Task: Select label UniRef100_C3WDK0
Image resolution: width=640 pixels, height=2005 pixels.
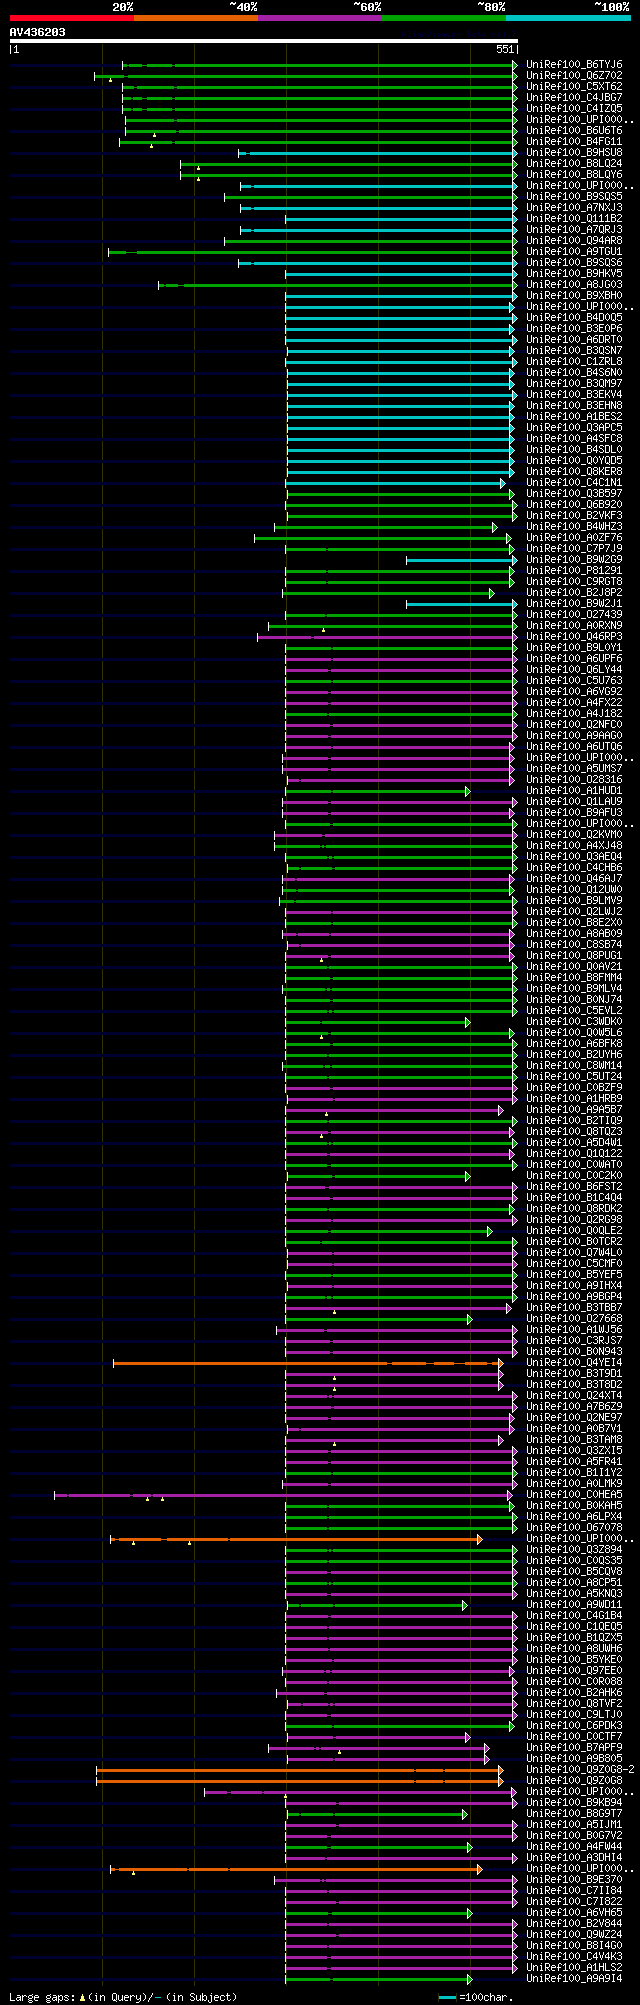Action: pos(574,1021)
